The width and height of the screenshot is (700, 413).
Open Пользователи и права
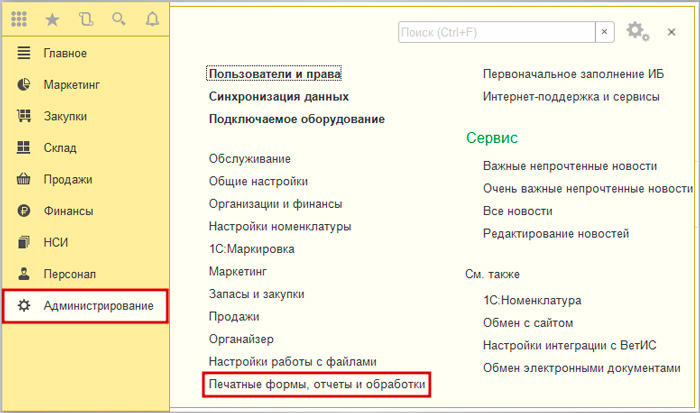click(275, 74)
